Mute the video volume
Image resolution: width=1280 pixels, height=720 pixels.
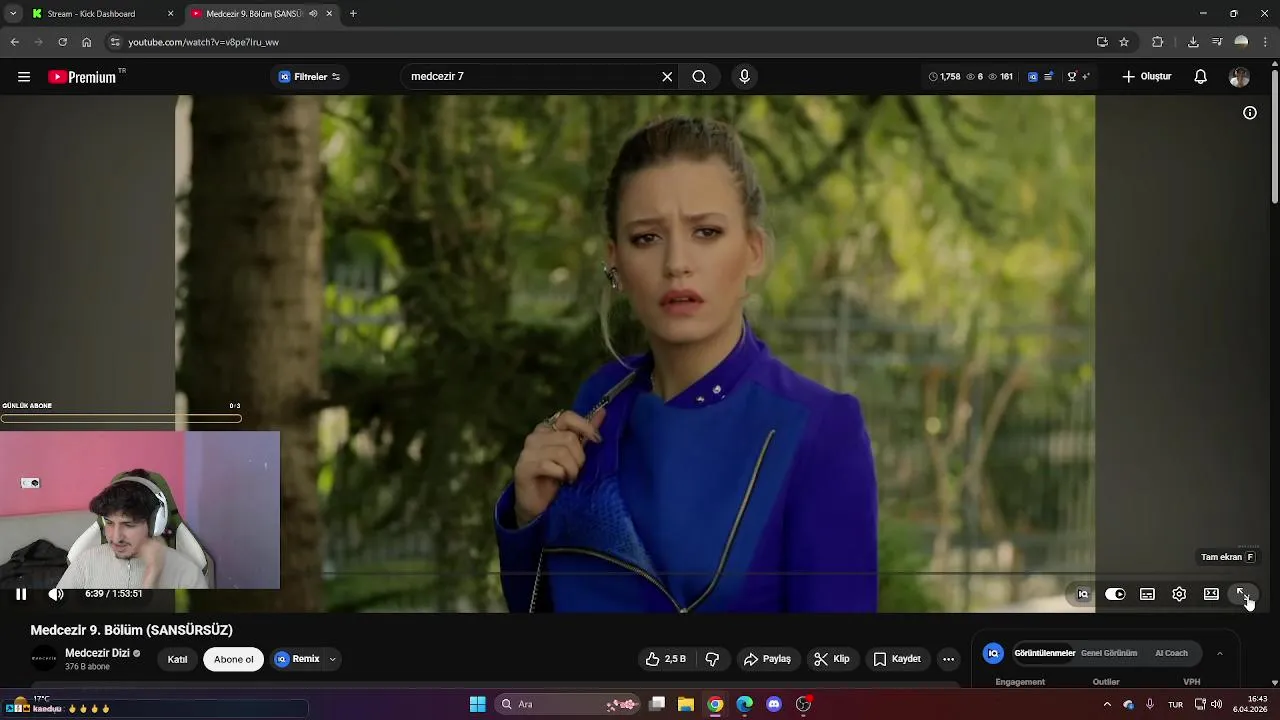[56, 594]
